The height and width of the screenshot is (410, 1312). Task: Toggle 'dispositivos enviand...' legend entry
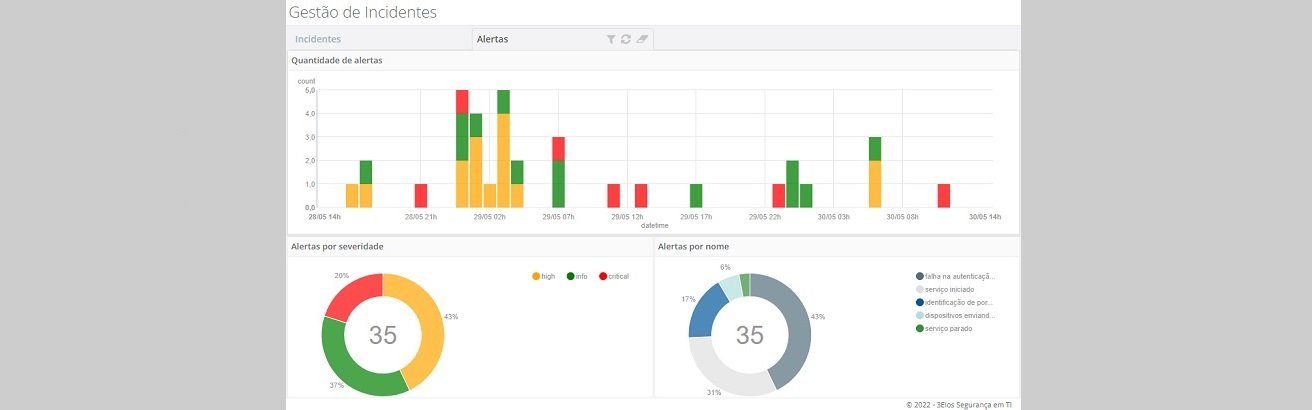pyautogui.click(x=955, y=315)
